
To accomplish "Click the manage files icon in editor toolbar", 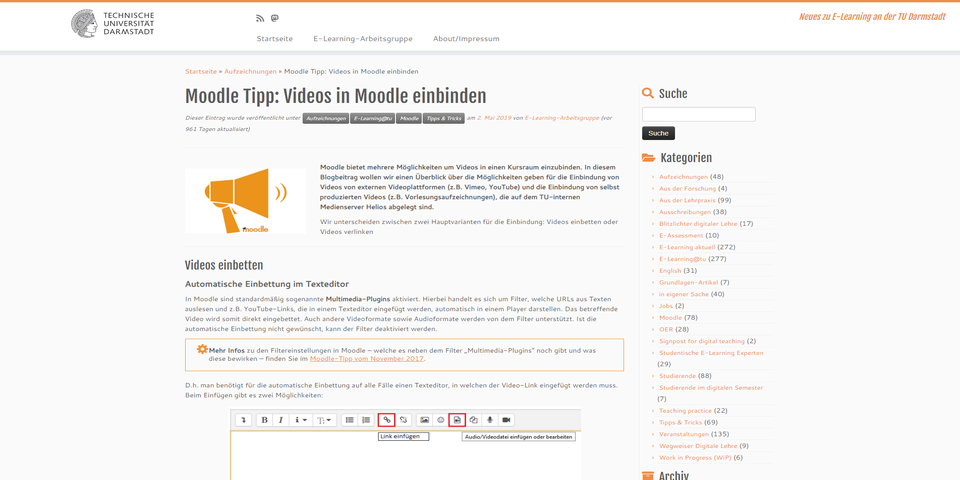I will point(473,420).
